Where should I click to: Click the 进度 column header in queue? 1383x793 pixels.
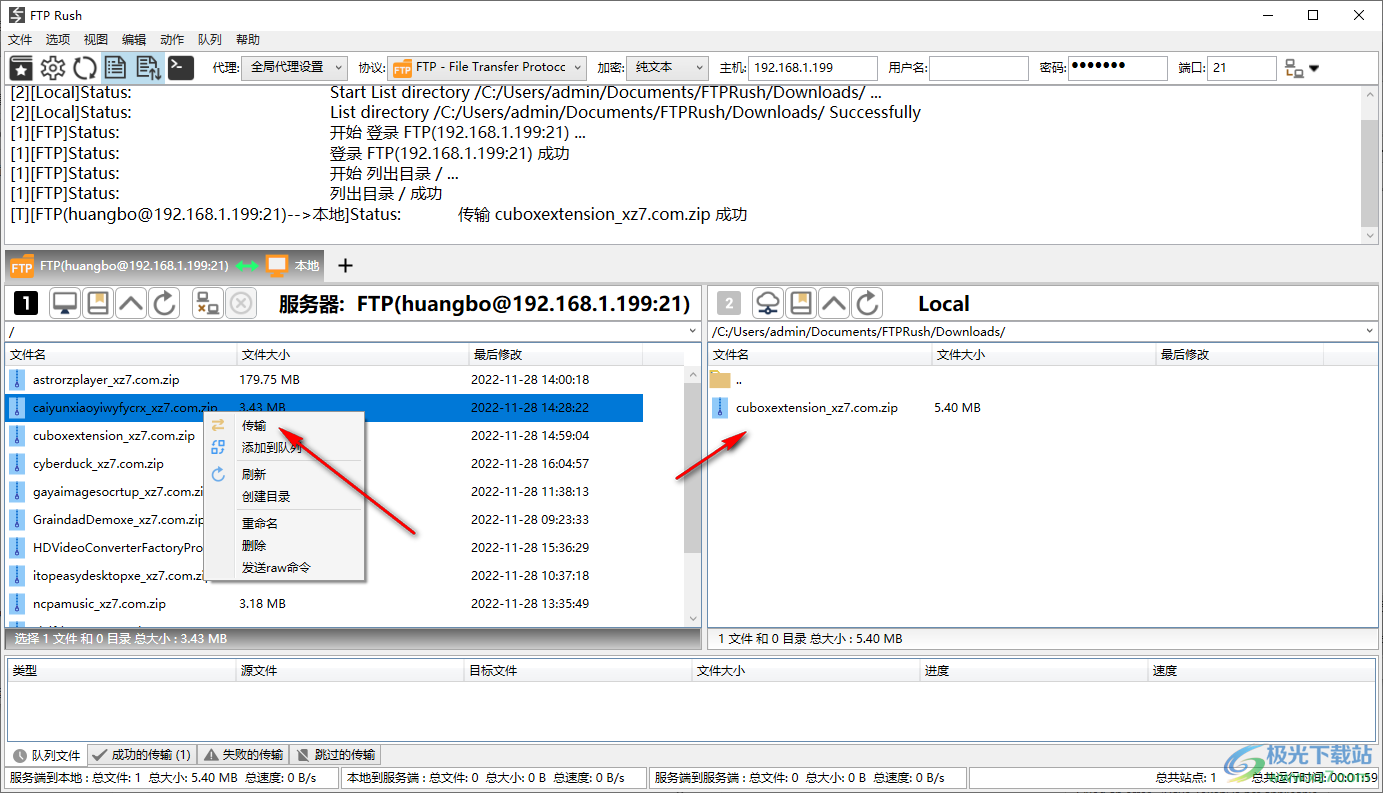coord(1033,671)
